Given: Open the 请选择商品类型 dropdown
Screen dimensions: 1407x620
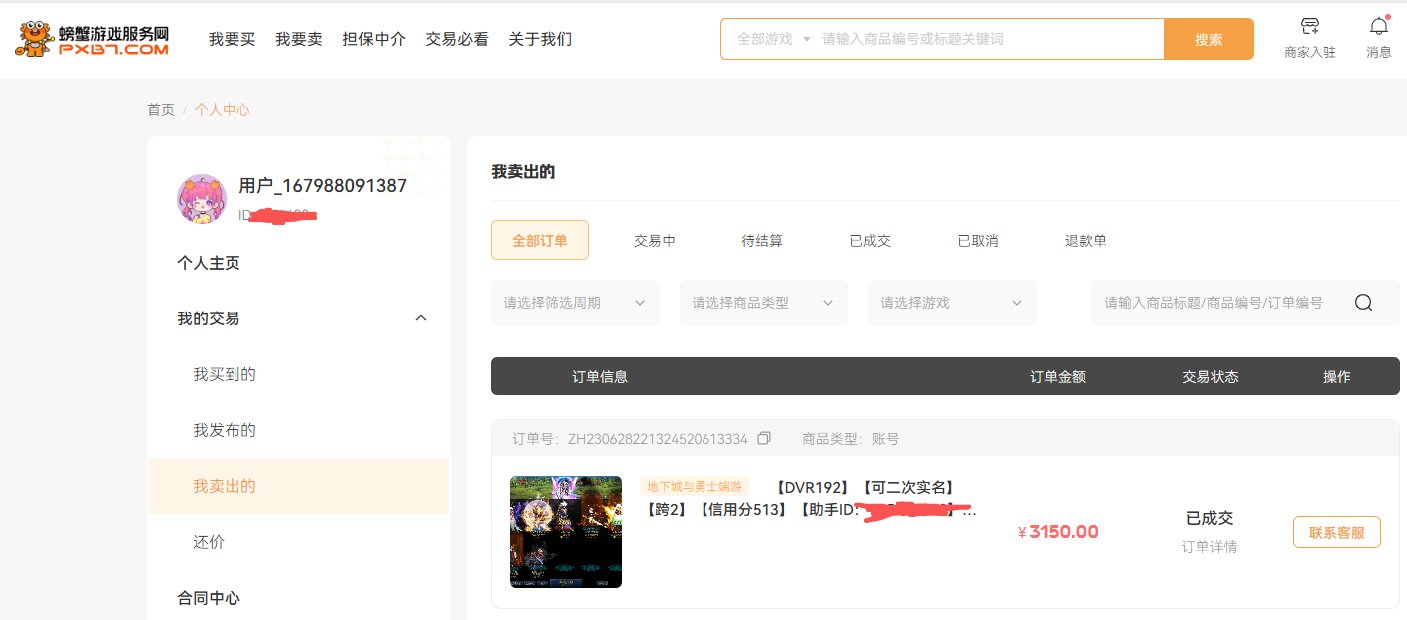Looking at the screenshot, I should (763, 303).
